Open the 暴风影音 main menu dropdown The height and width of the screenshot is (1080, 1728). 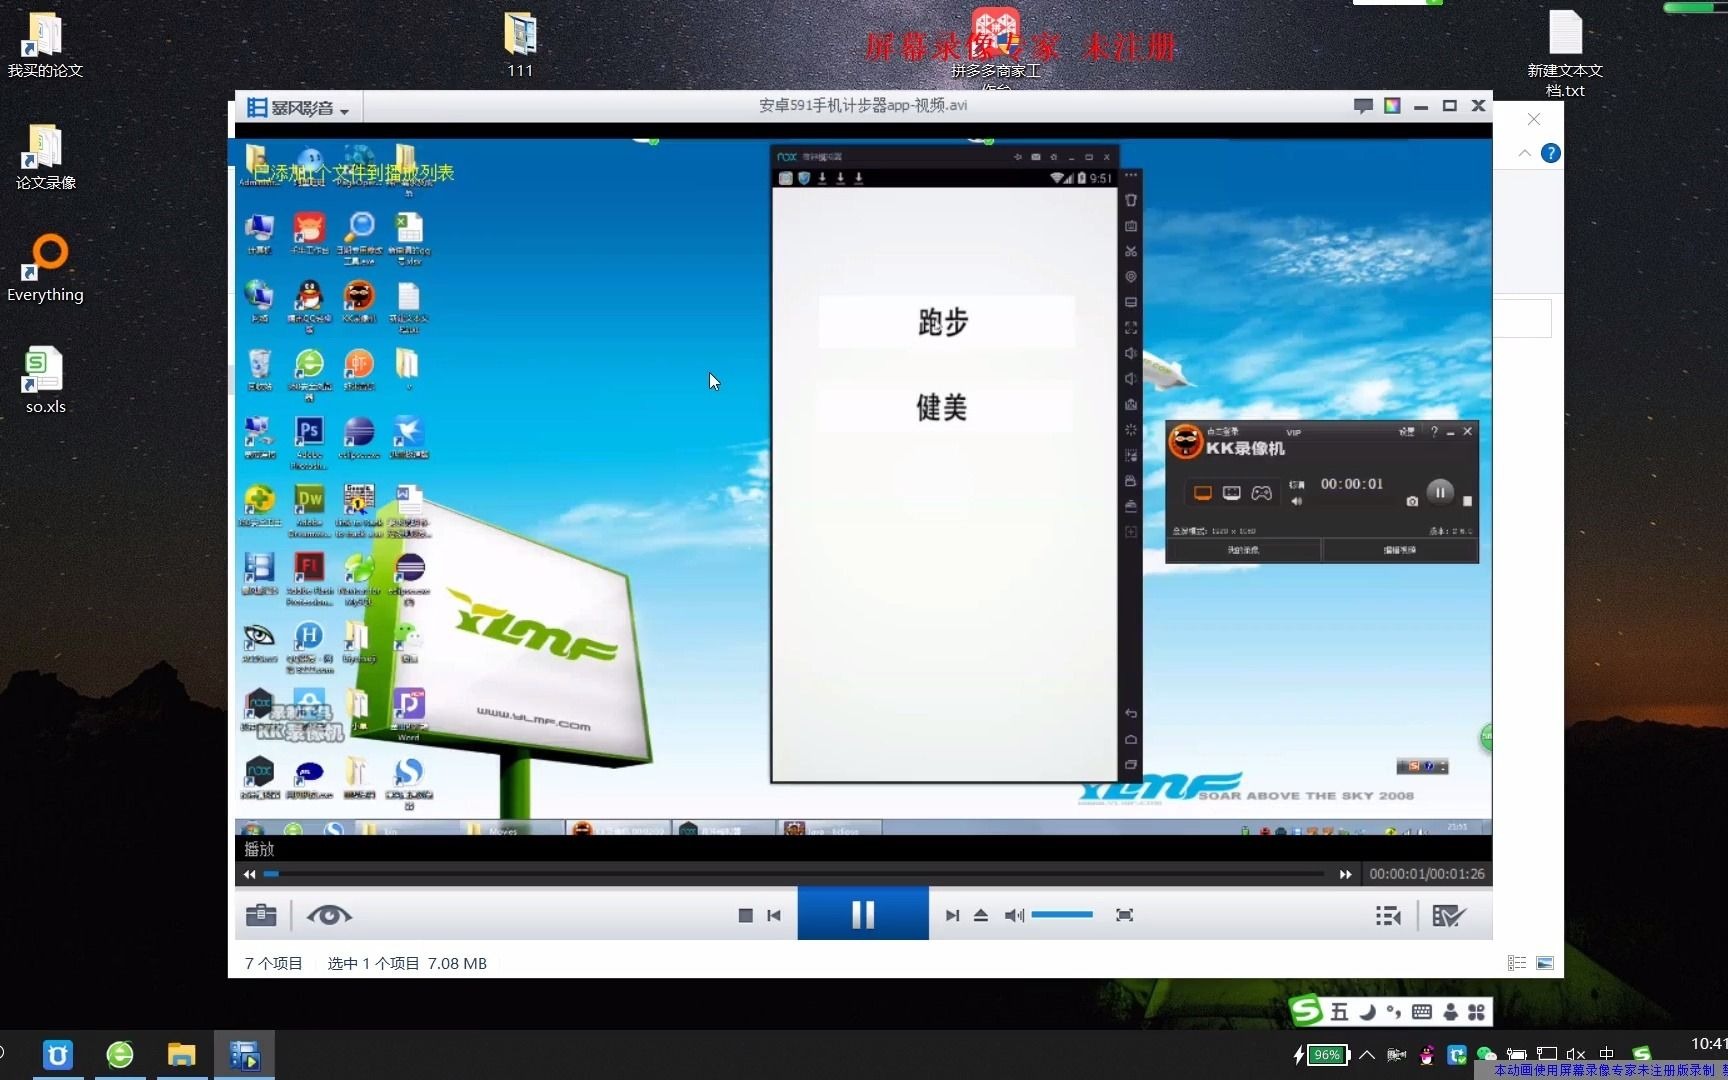click(x=297, y=108)
